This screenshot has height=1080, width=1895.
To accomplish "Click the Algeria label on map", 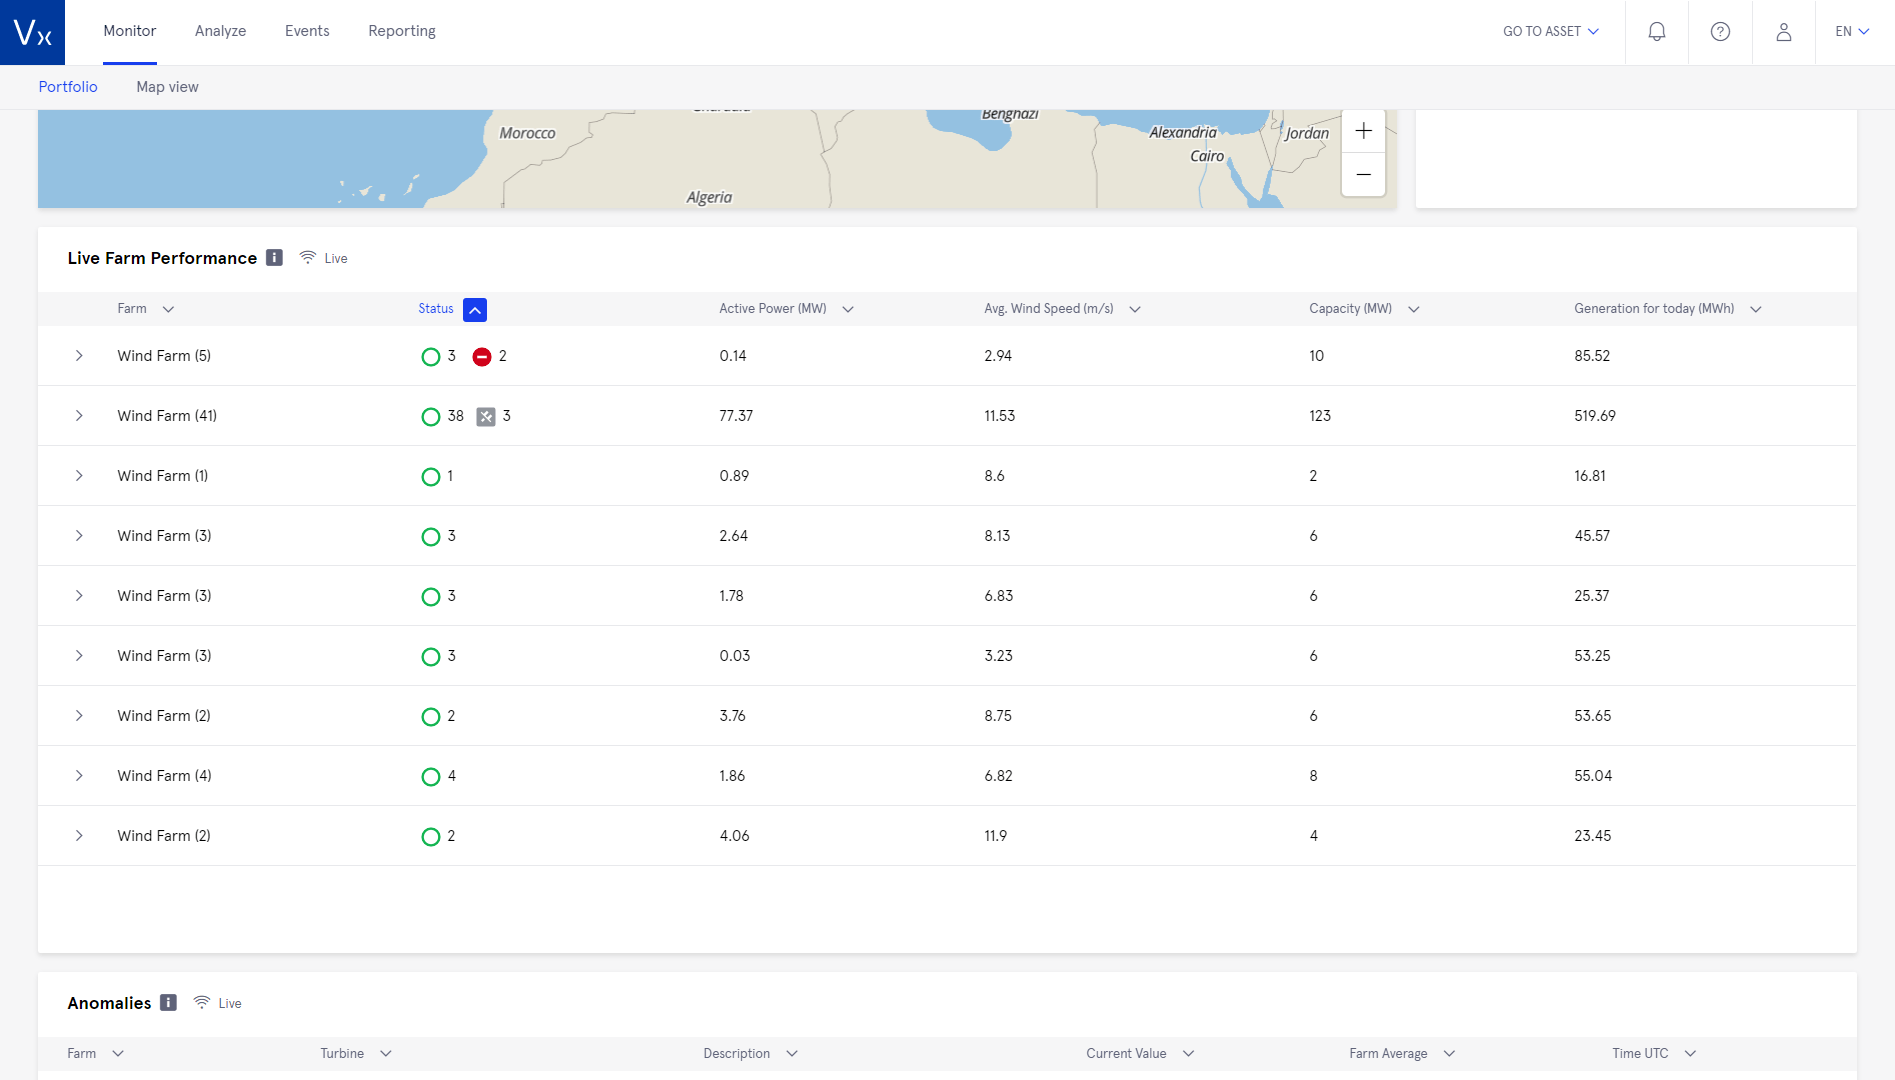I will (709, 198).
